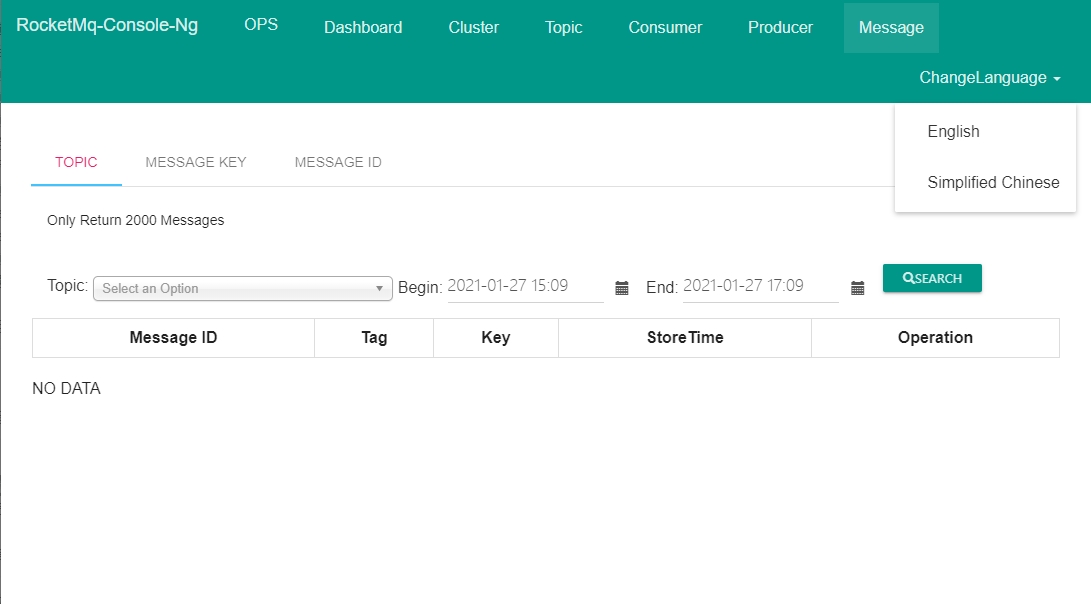Navigate to the Cluster page
The height and width of the screenshot is (604, 1091).
(473, 28)
